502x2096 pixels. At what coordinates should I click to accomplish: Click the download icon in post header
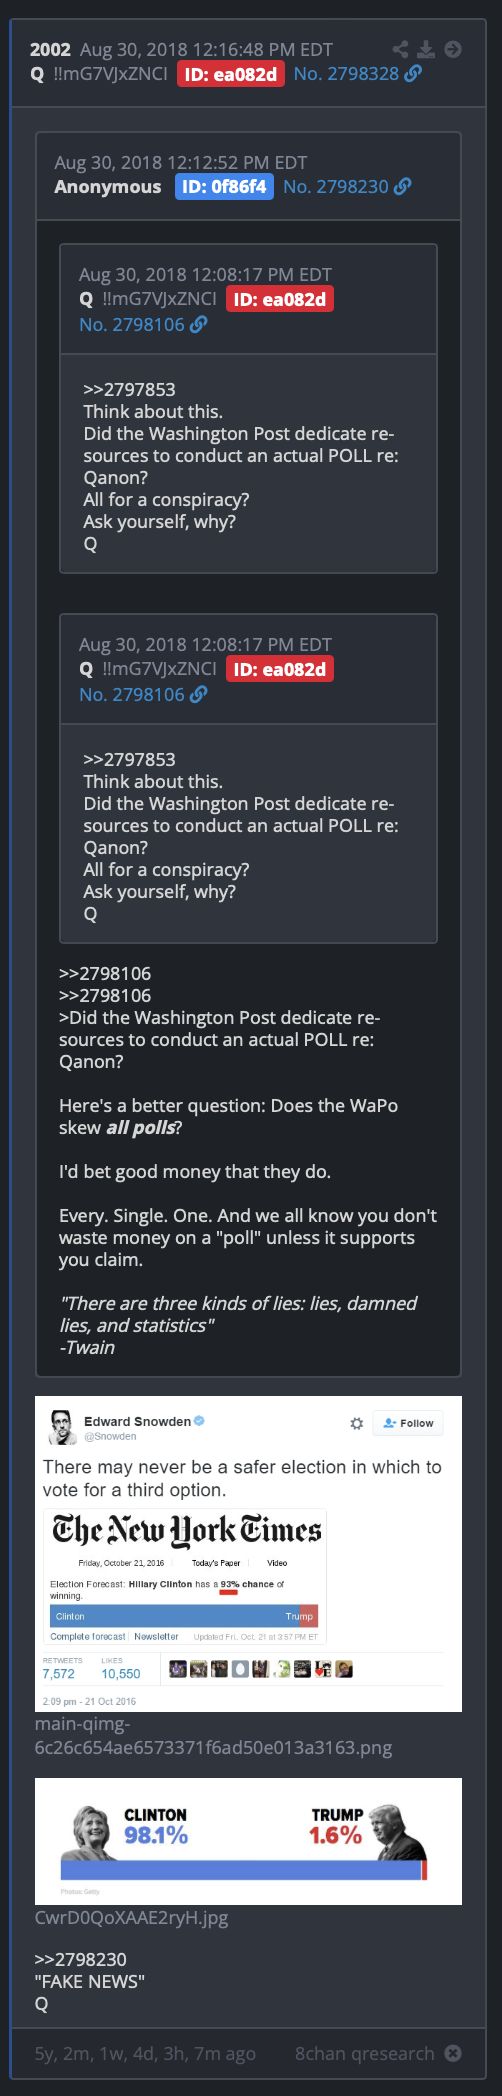coord(426,49)
